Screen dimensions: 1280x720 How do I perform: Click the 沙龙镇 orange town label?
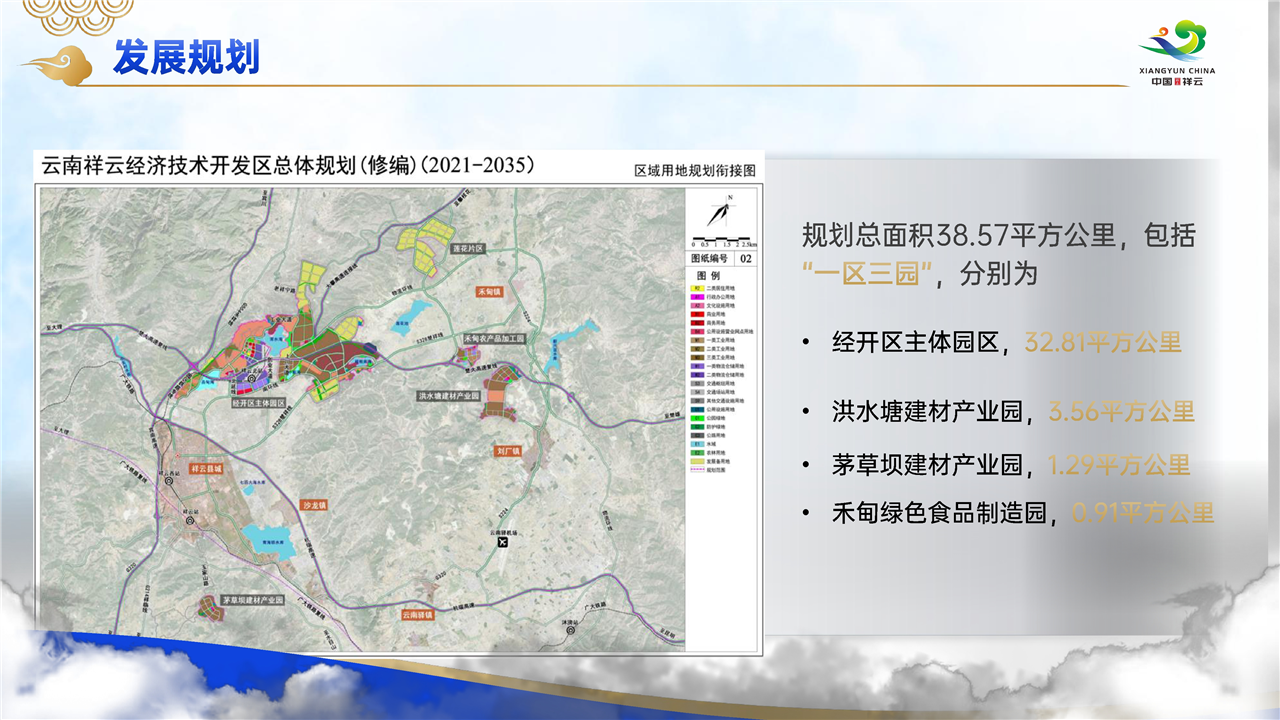(315, 506)
